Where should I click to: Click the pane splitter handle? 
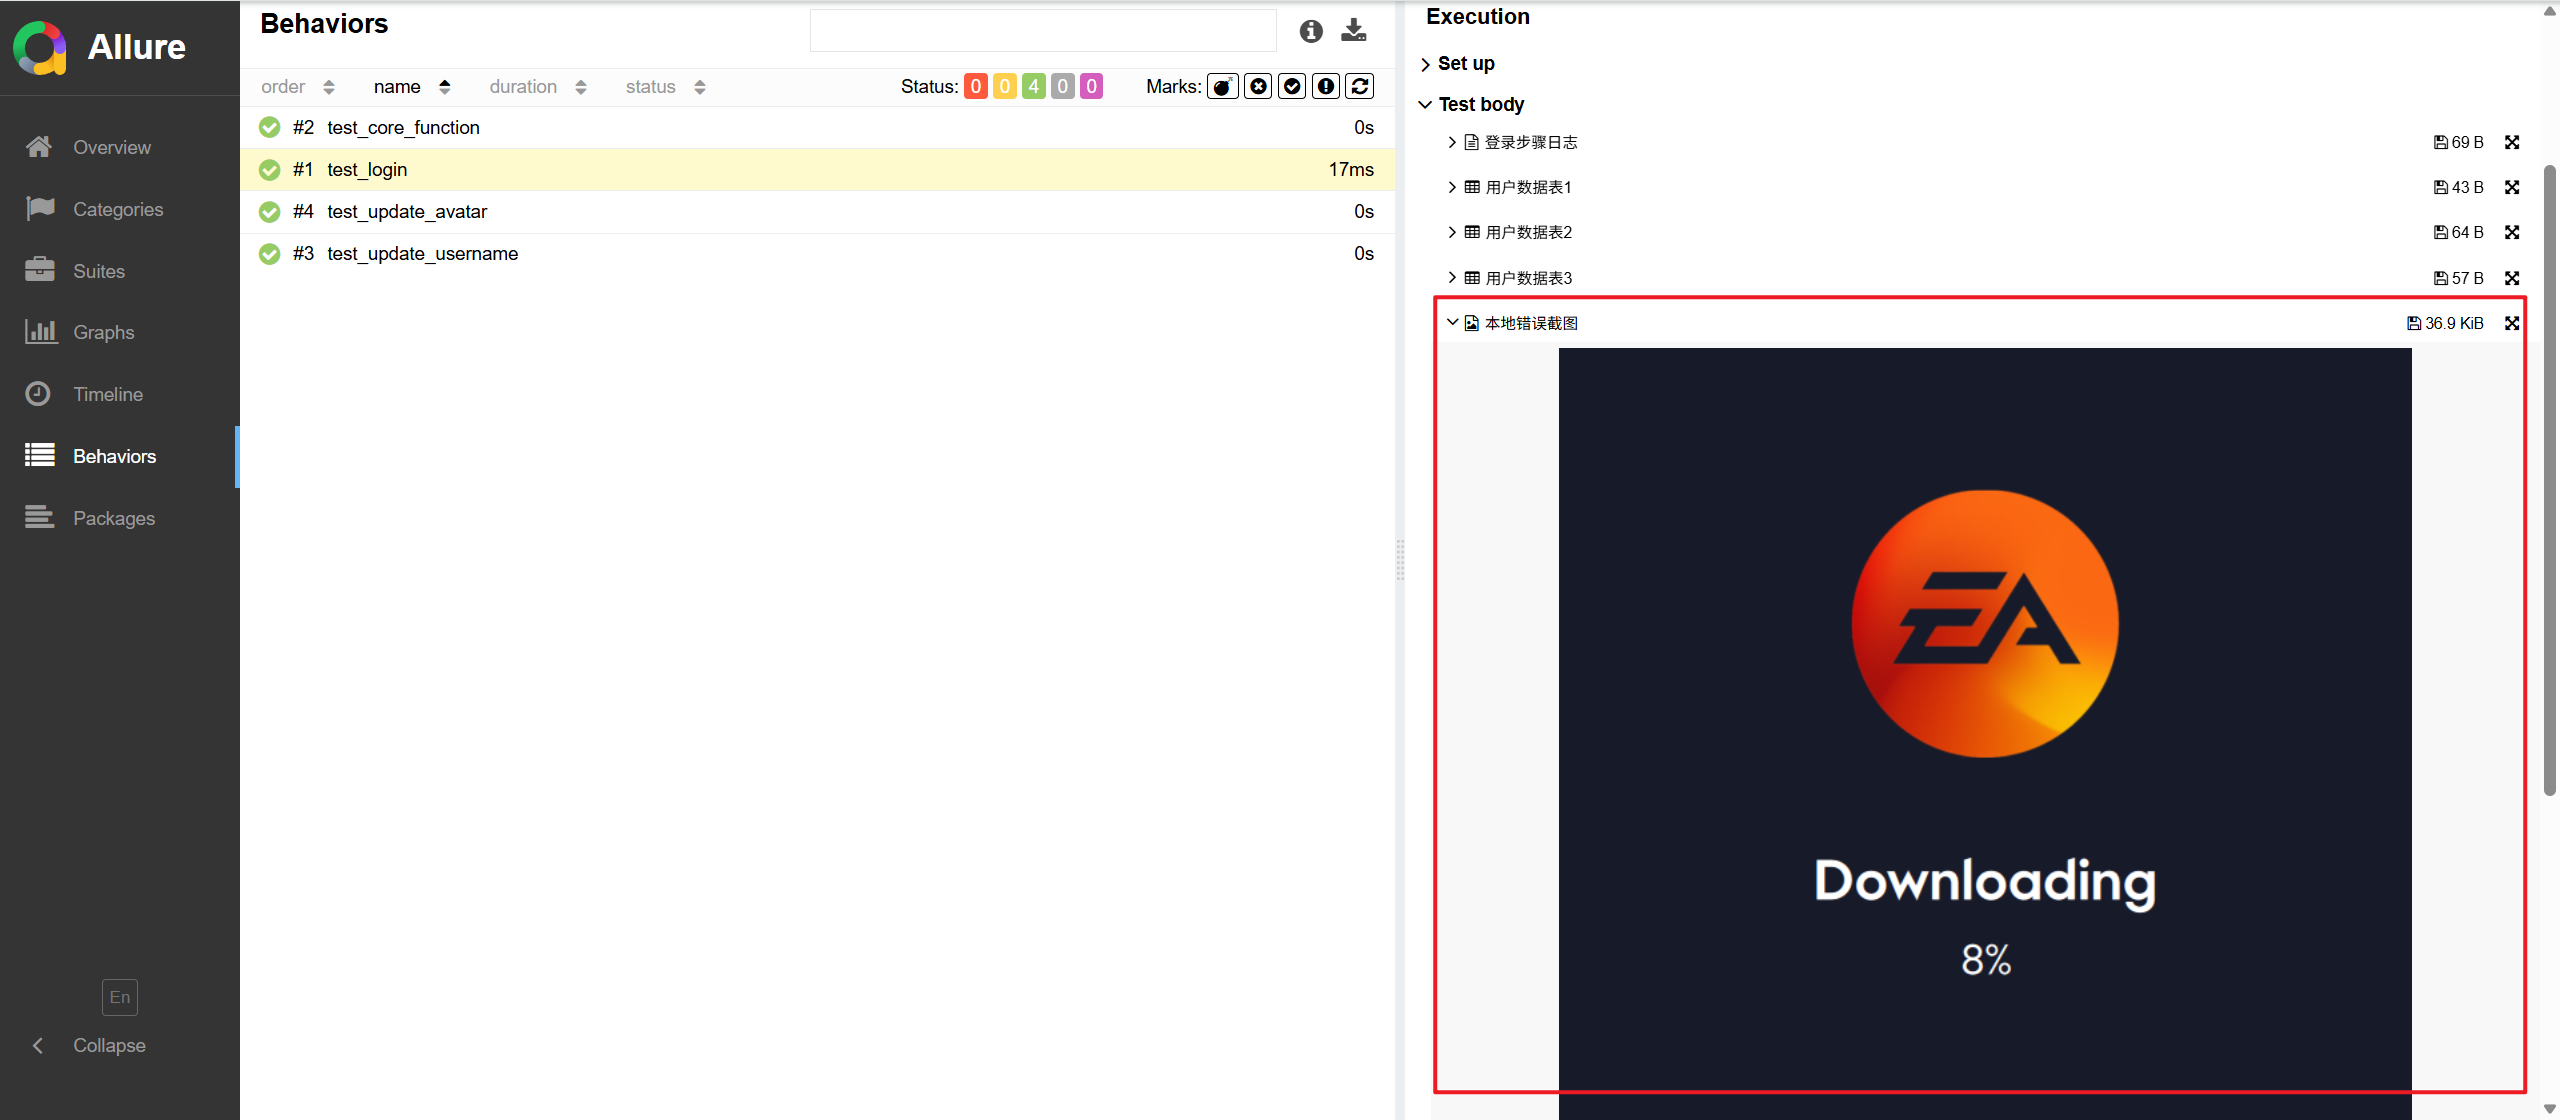click(x=1400, y=560)
